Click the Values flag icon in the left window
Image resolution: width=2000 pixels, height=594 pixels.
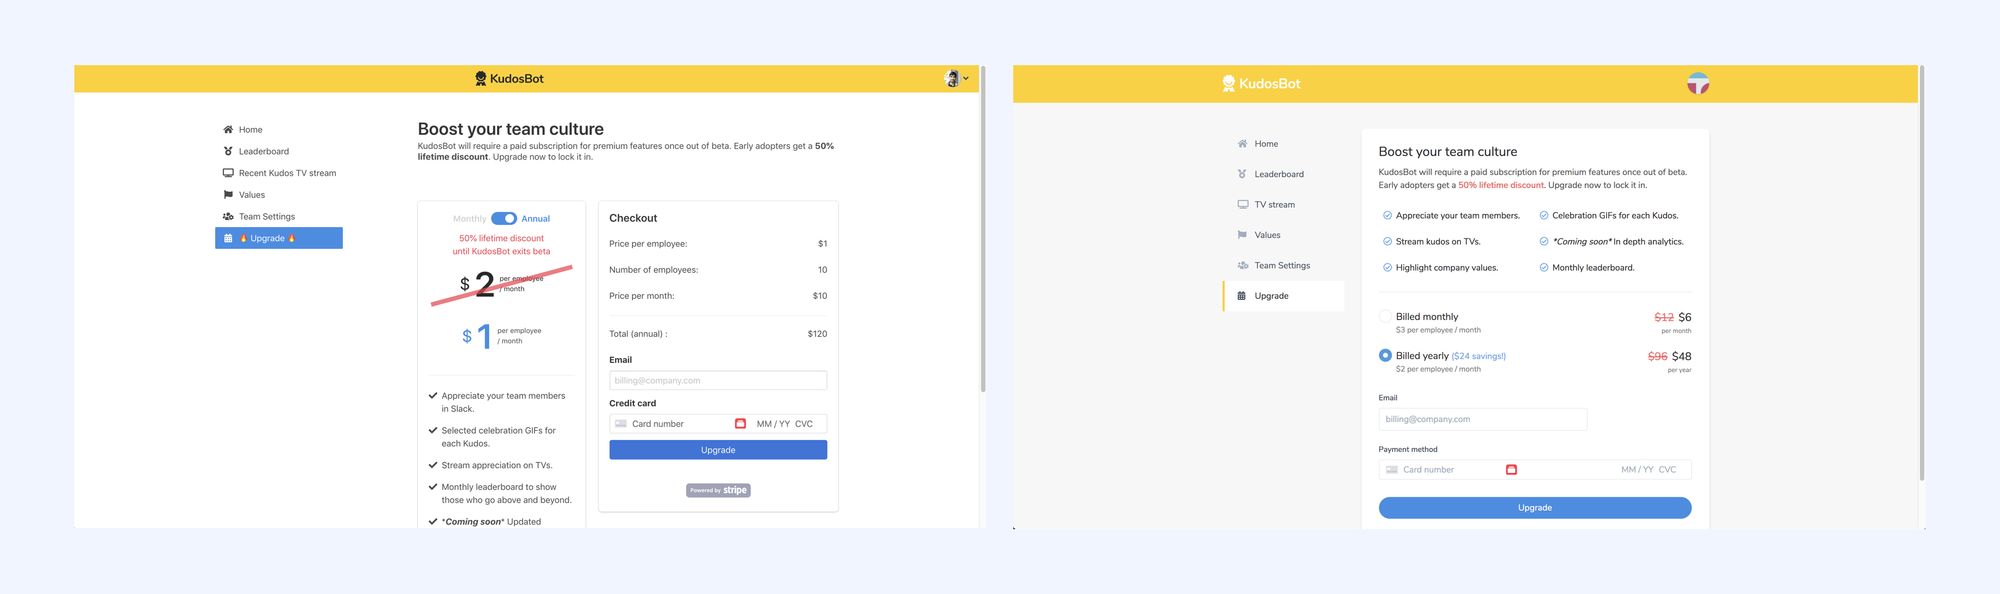228,195
